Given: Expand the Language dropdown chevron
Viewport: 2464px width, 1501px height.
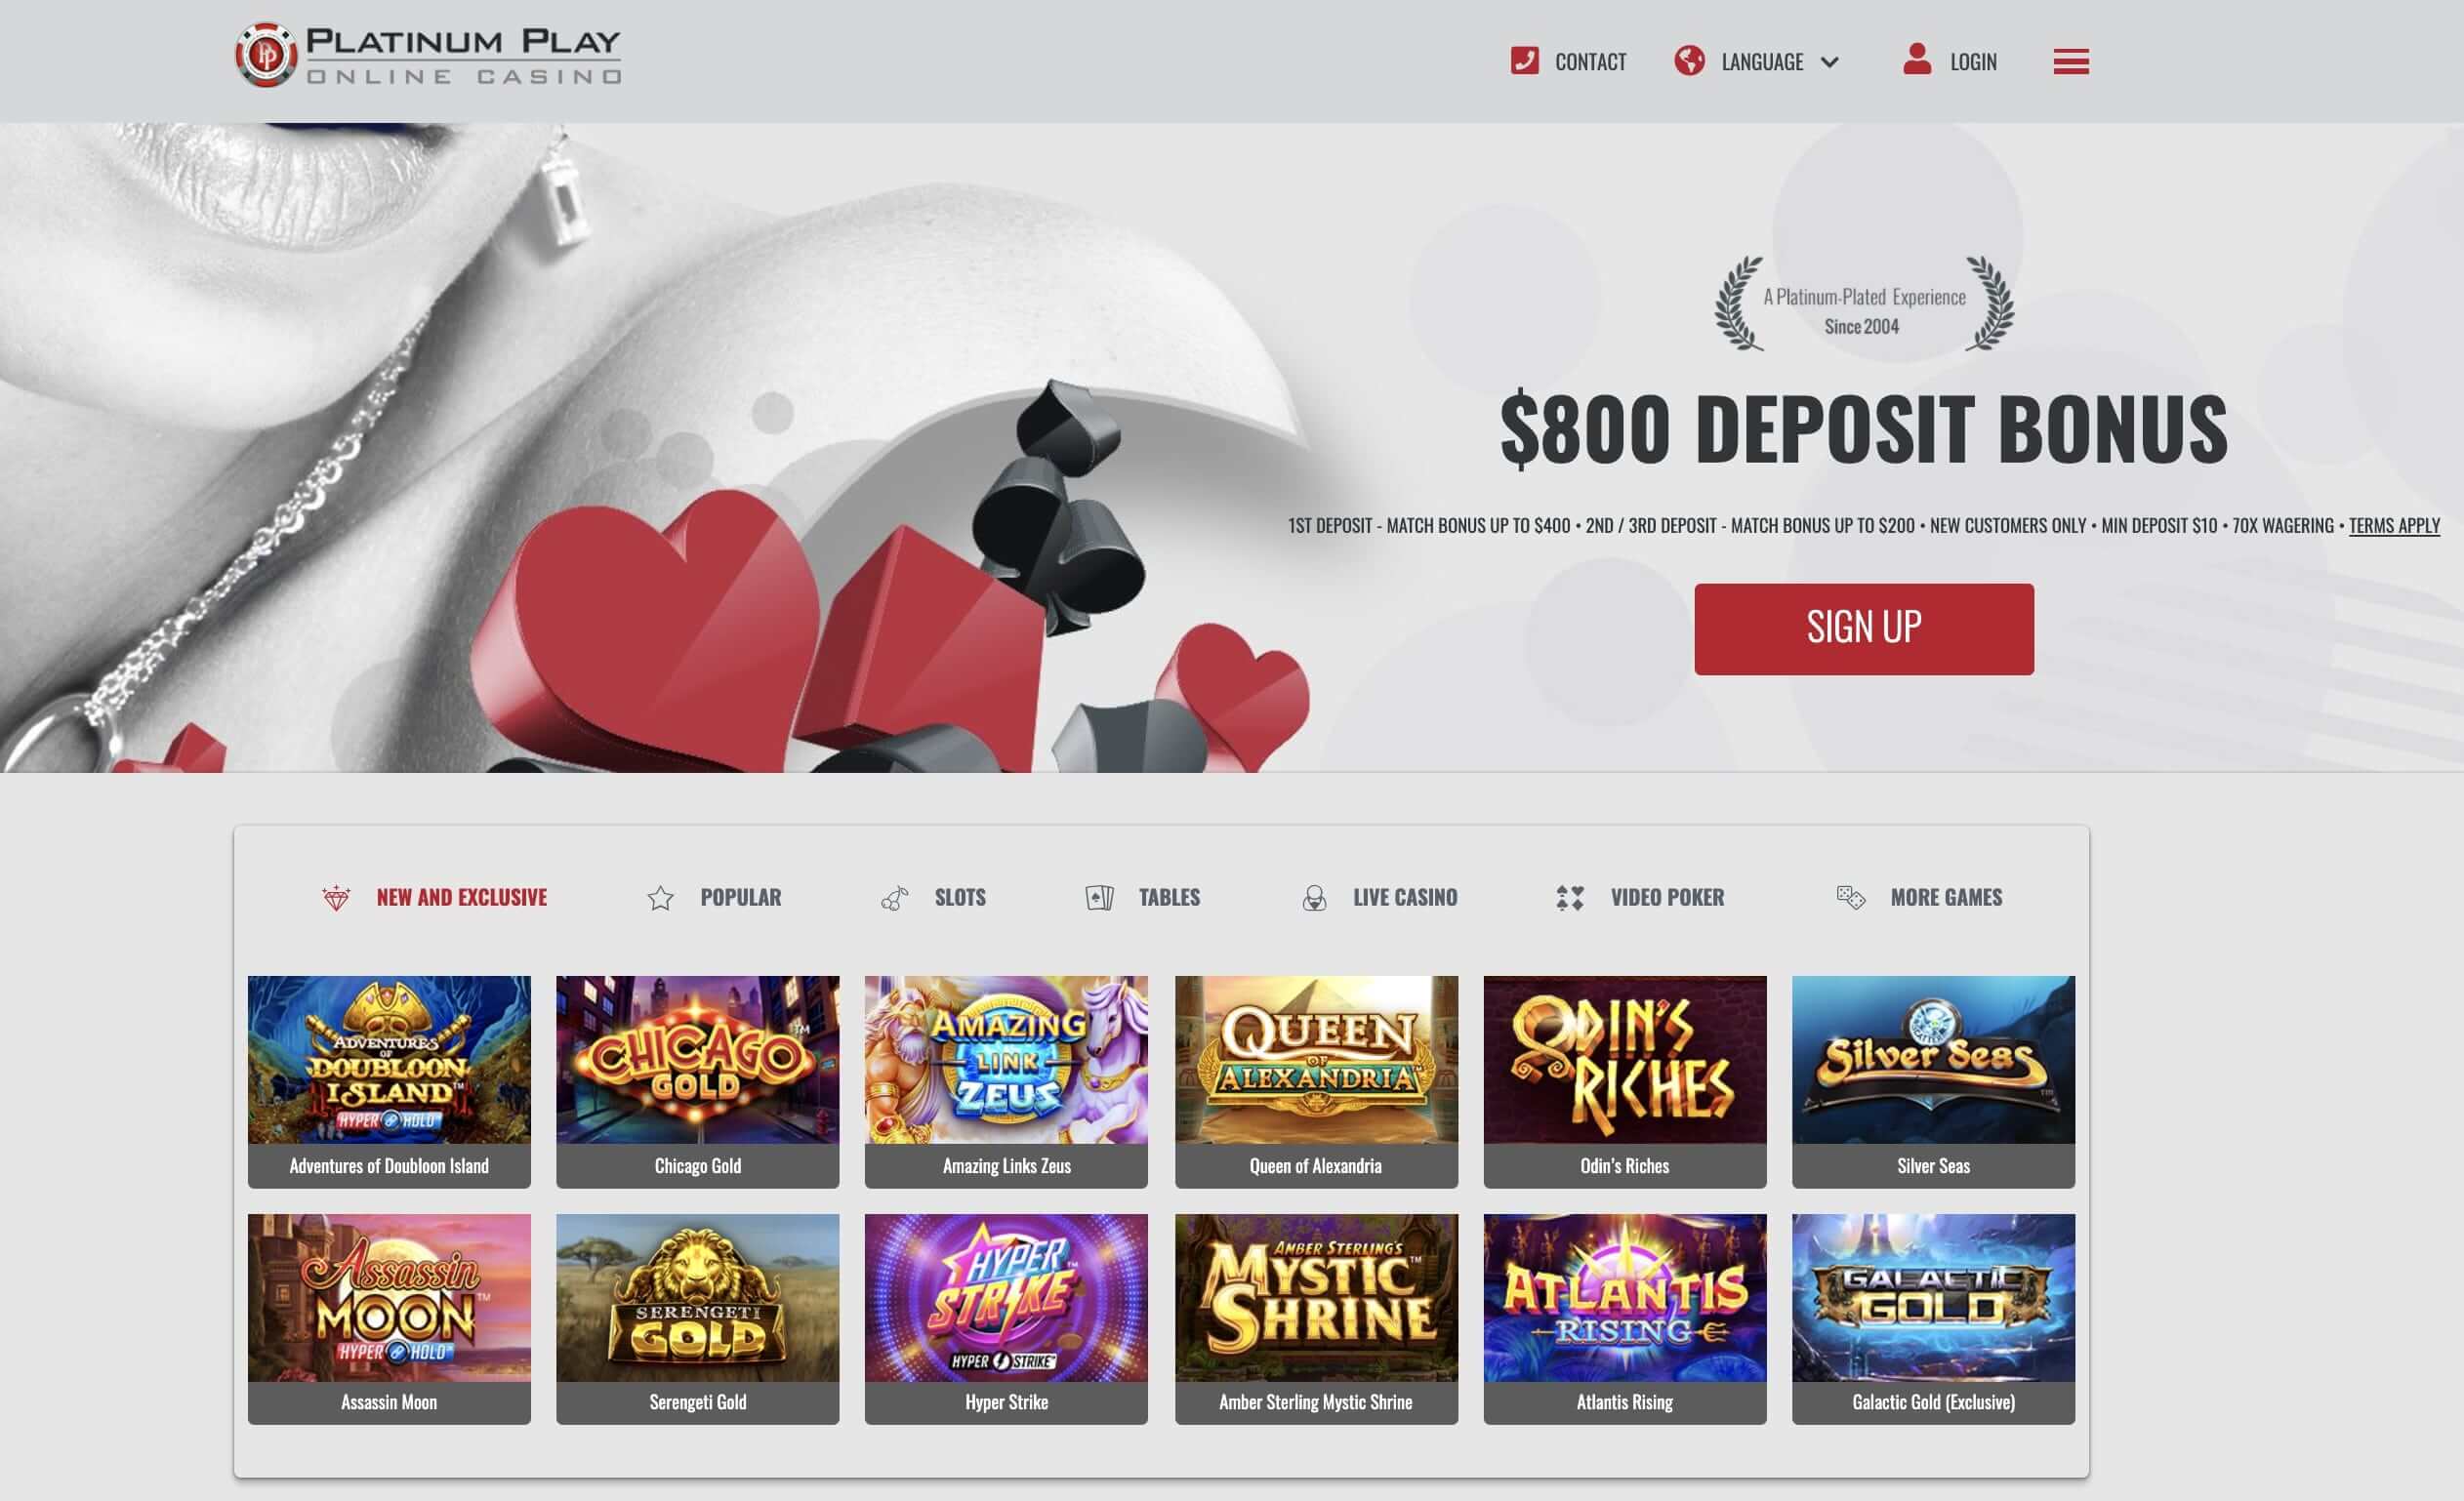Looking at the screenshot, I should [x=1829, y=62].
